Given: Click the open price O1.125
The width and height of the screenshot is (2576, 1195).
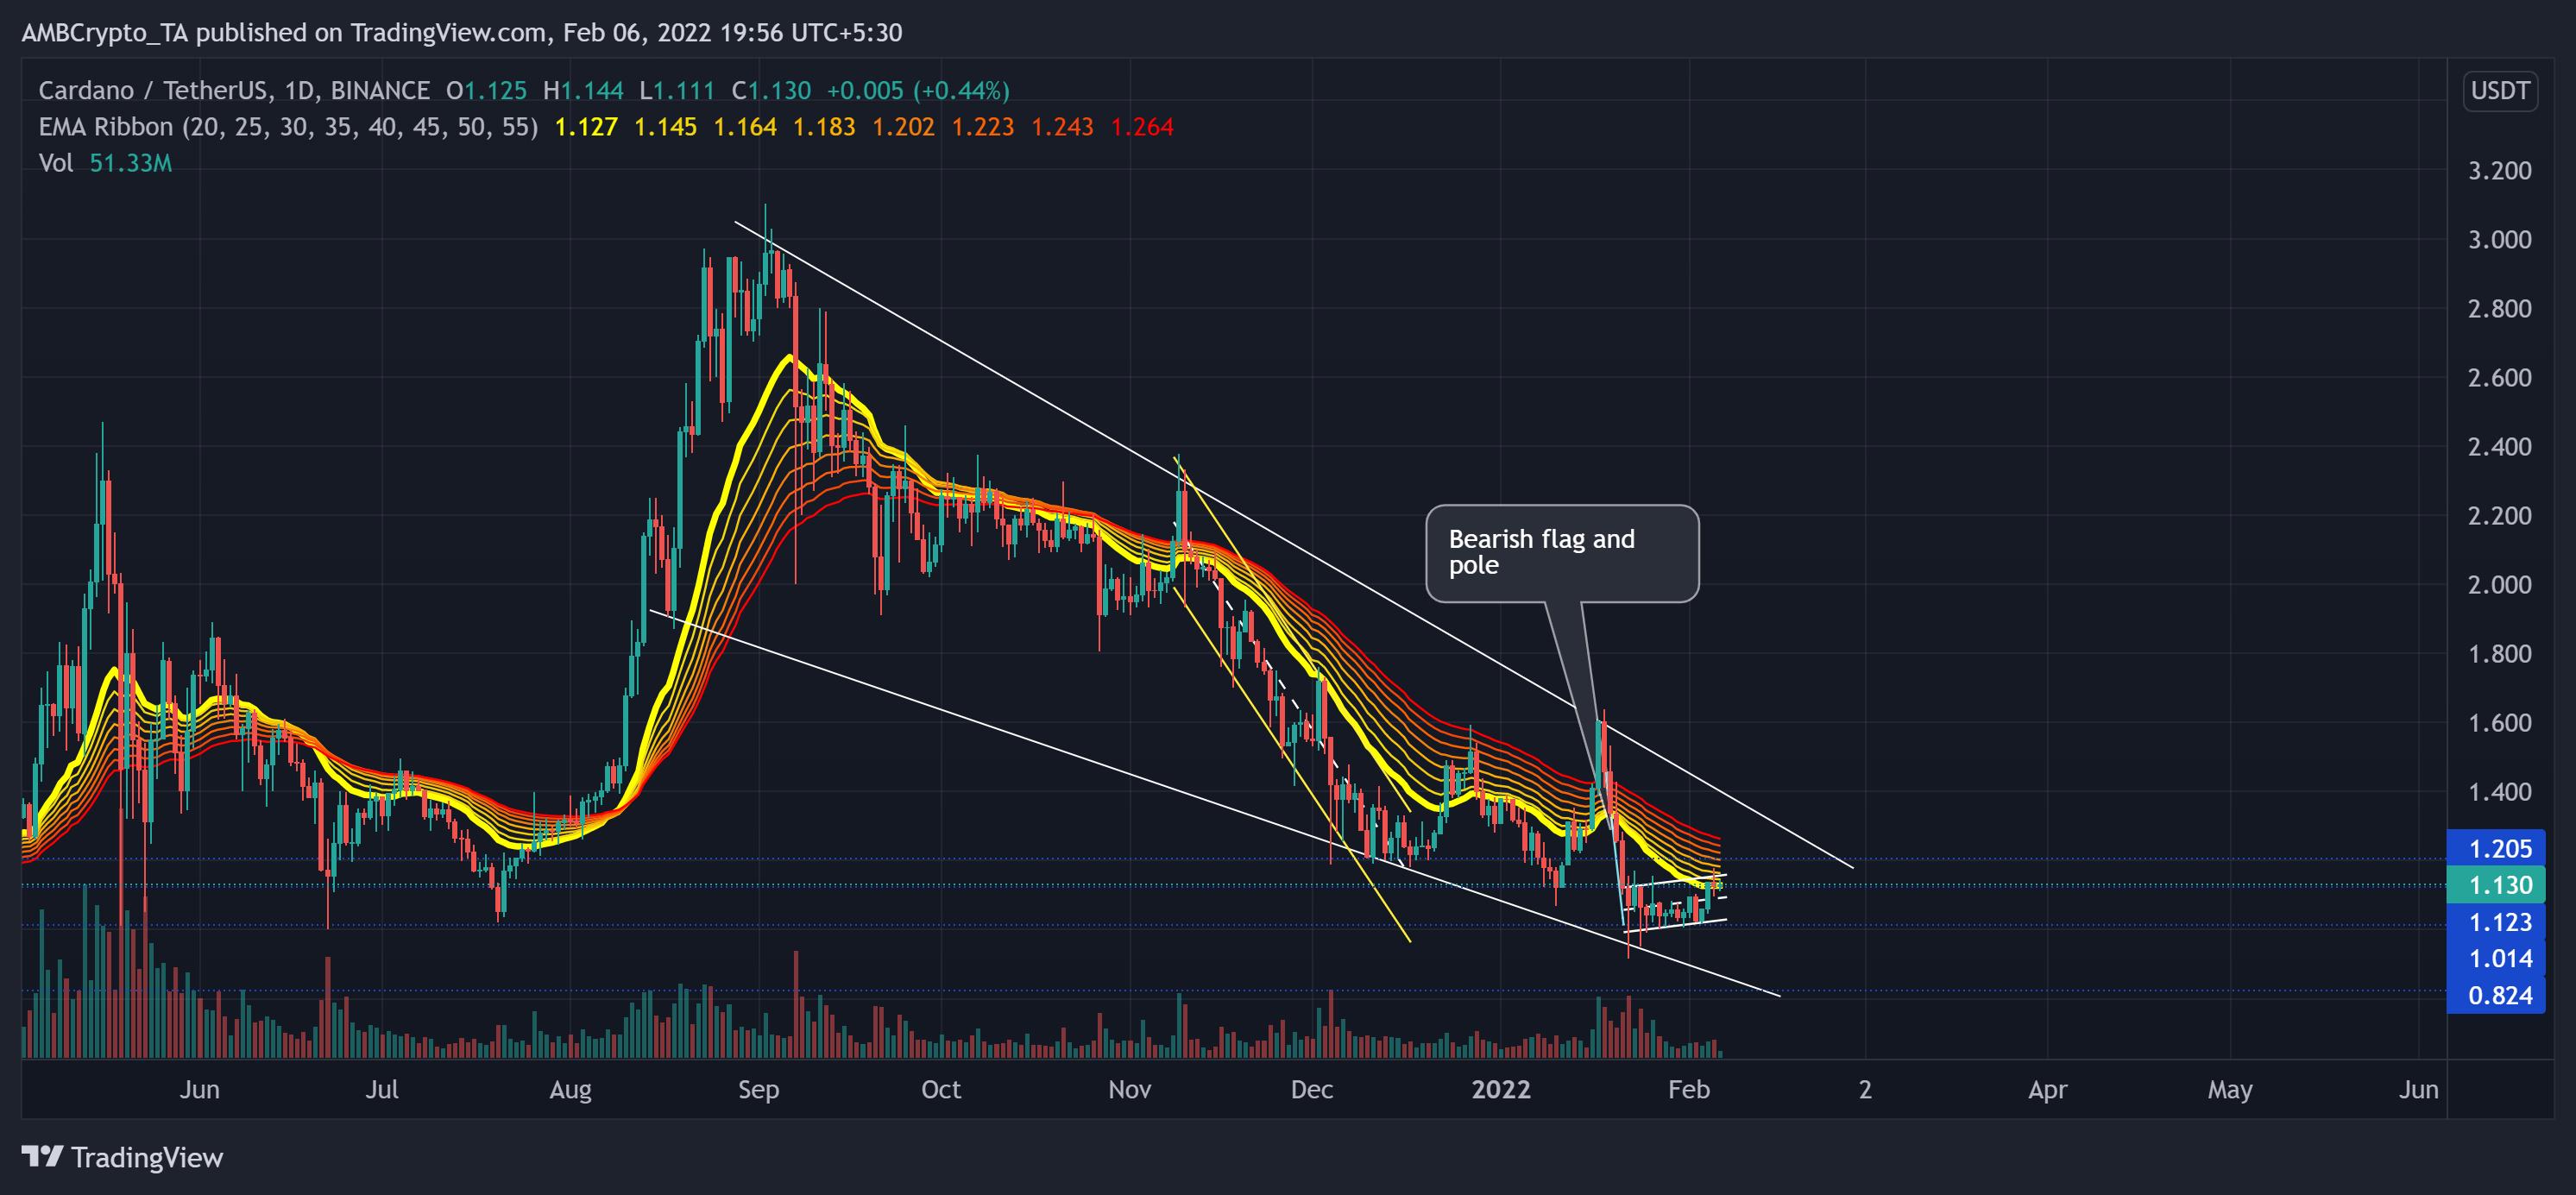Looking at the screenshot, I should [x=486, y=91].
